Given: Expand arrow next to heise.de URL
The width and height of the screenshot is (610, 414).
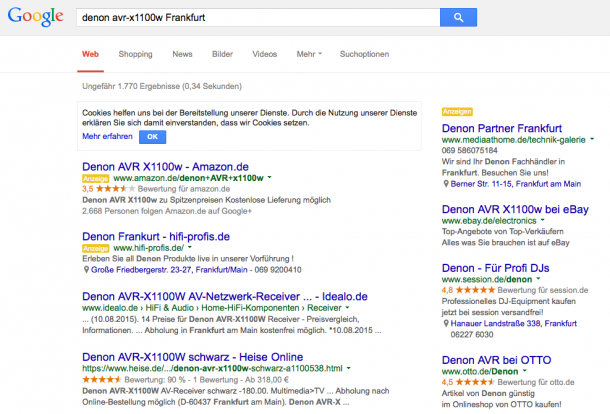Looking at the screenshot, I should pos(349,368).
